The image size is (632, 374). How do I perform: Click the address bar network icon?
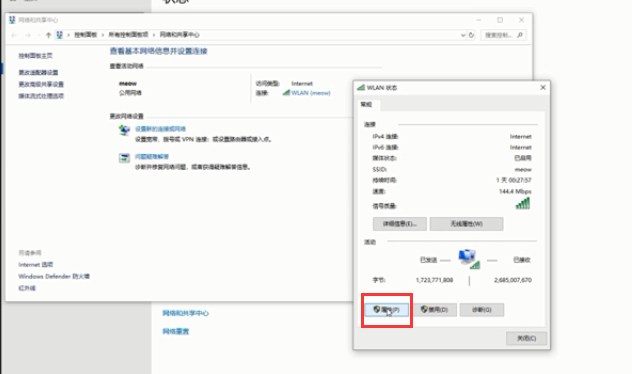(60, 35)
